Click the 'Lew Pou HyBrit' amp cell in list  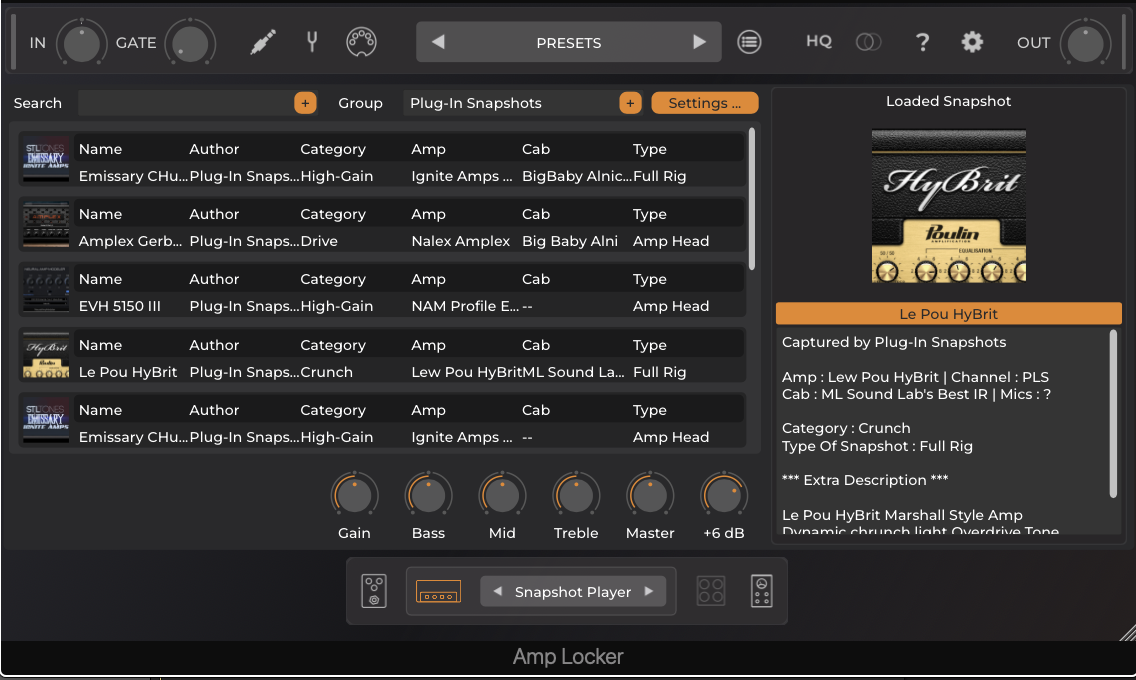467,372
